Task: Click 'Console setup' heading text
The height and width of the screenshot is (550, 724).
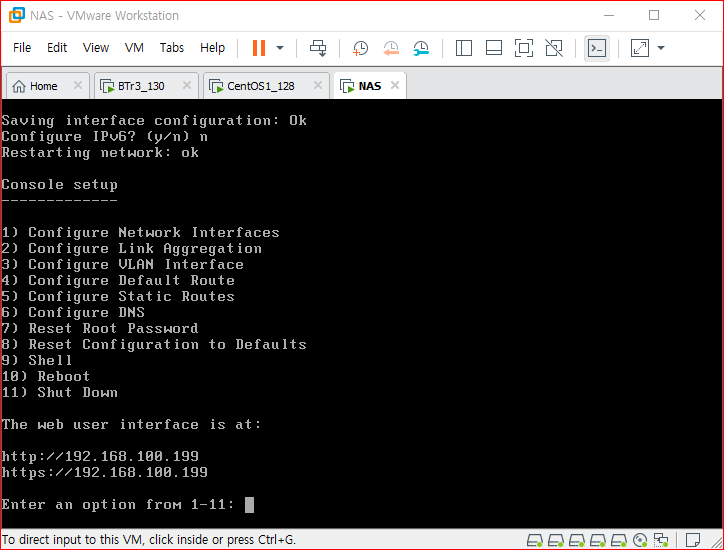Action: pos(60,185)
